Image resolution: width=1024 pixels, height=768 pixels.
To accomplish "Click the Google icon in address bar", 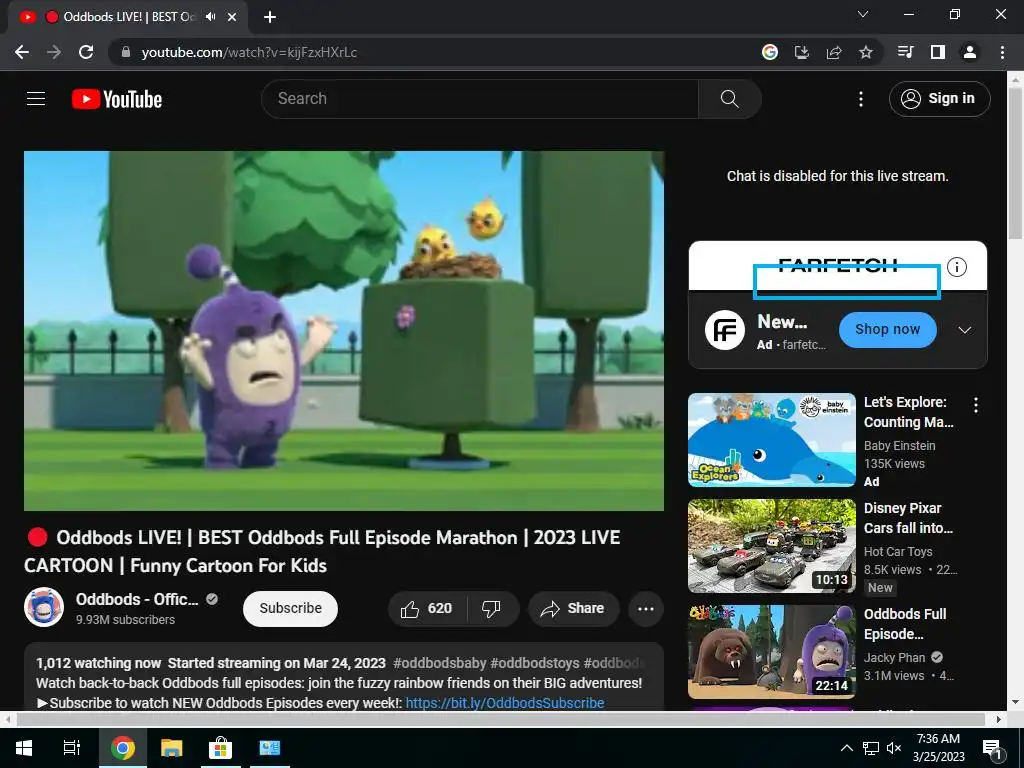I will tap(770, 52).
